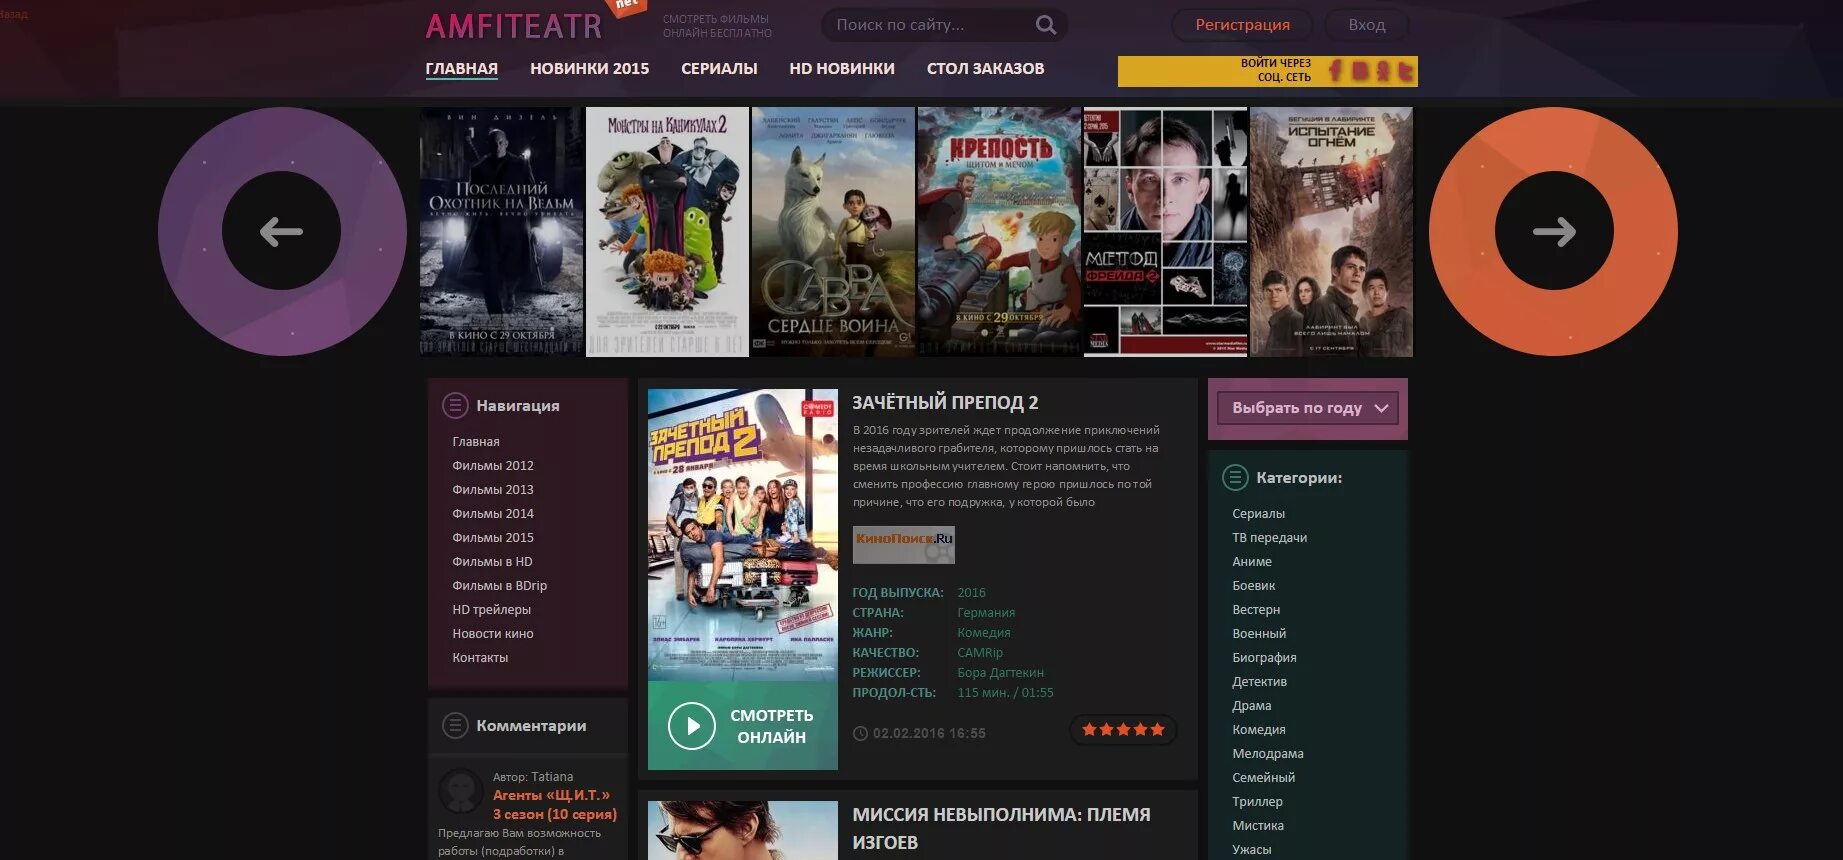Open the Последний охотник на ведьм poster
The image size is (1843, 860).
point(501,232)
